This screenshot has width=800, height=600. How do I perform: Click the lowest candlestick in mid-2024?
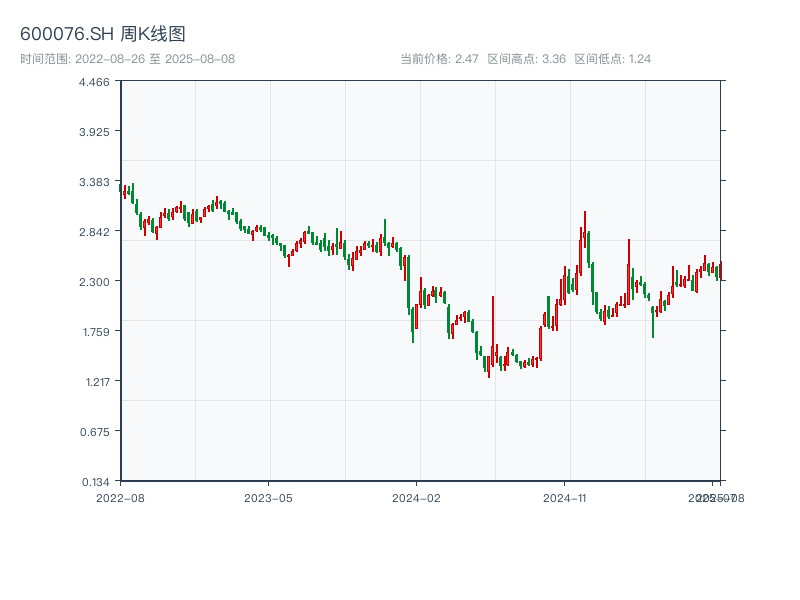[x=489, y=366]
